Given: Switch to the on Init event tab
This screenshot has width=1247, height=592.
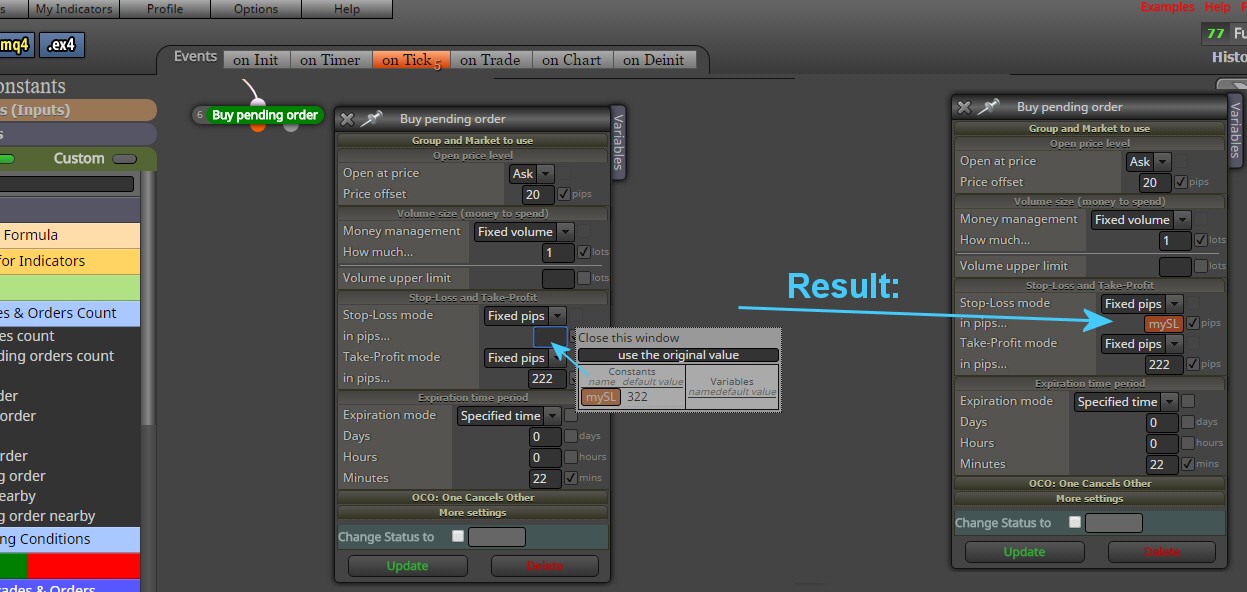Looking at the screenshot, I should 256,60.
